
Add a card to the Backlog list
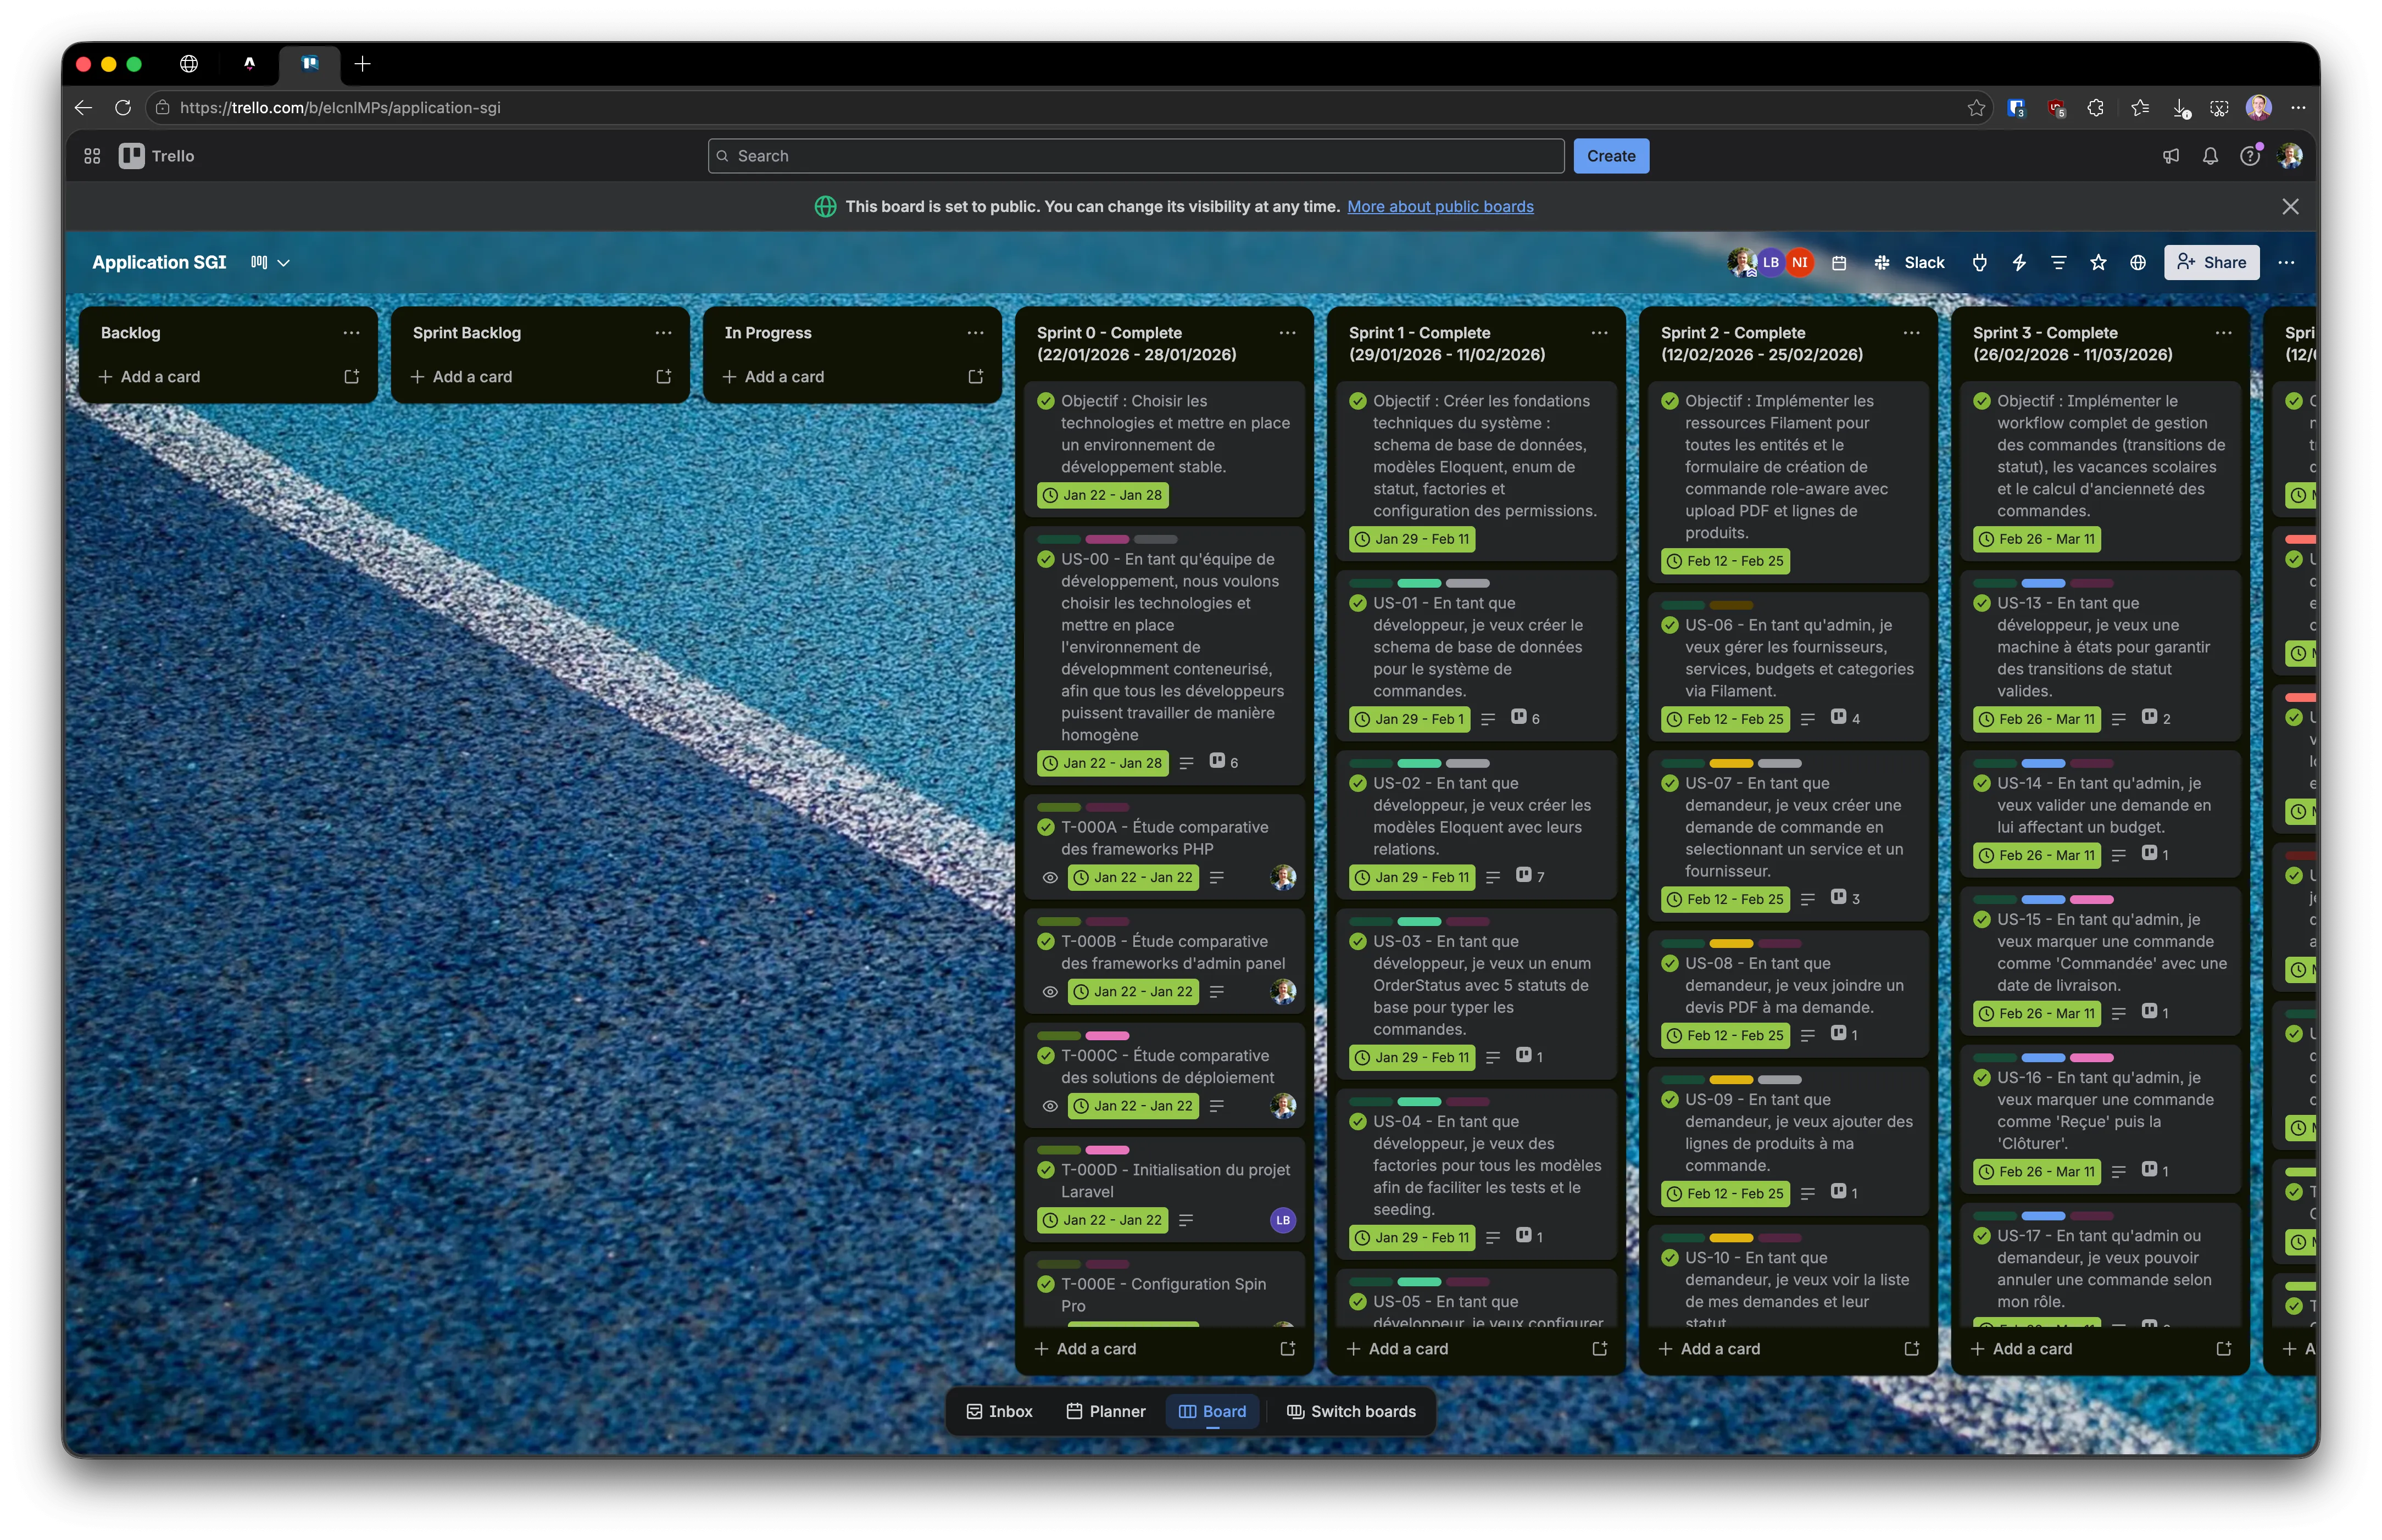[x=150, y=377]
